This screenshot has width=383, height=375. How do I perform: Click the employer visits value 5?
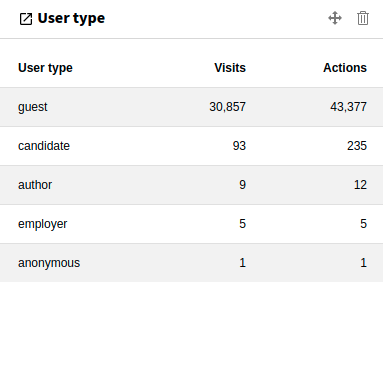[243, 224]
